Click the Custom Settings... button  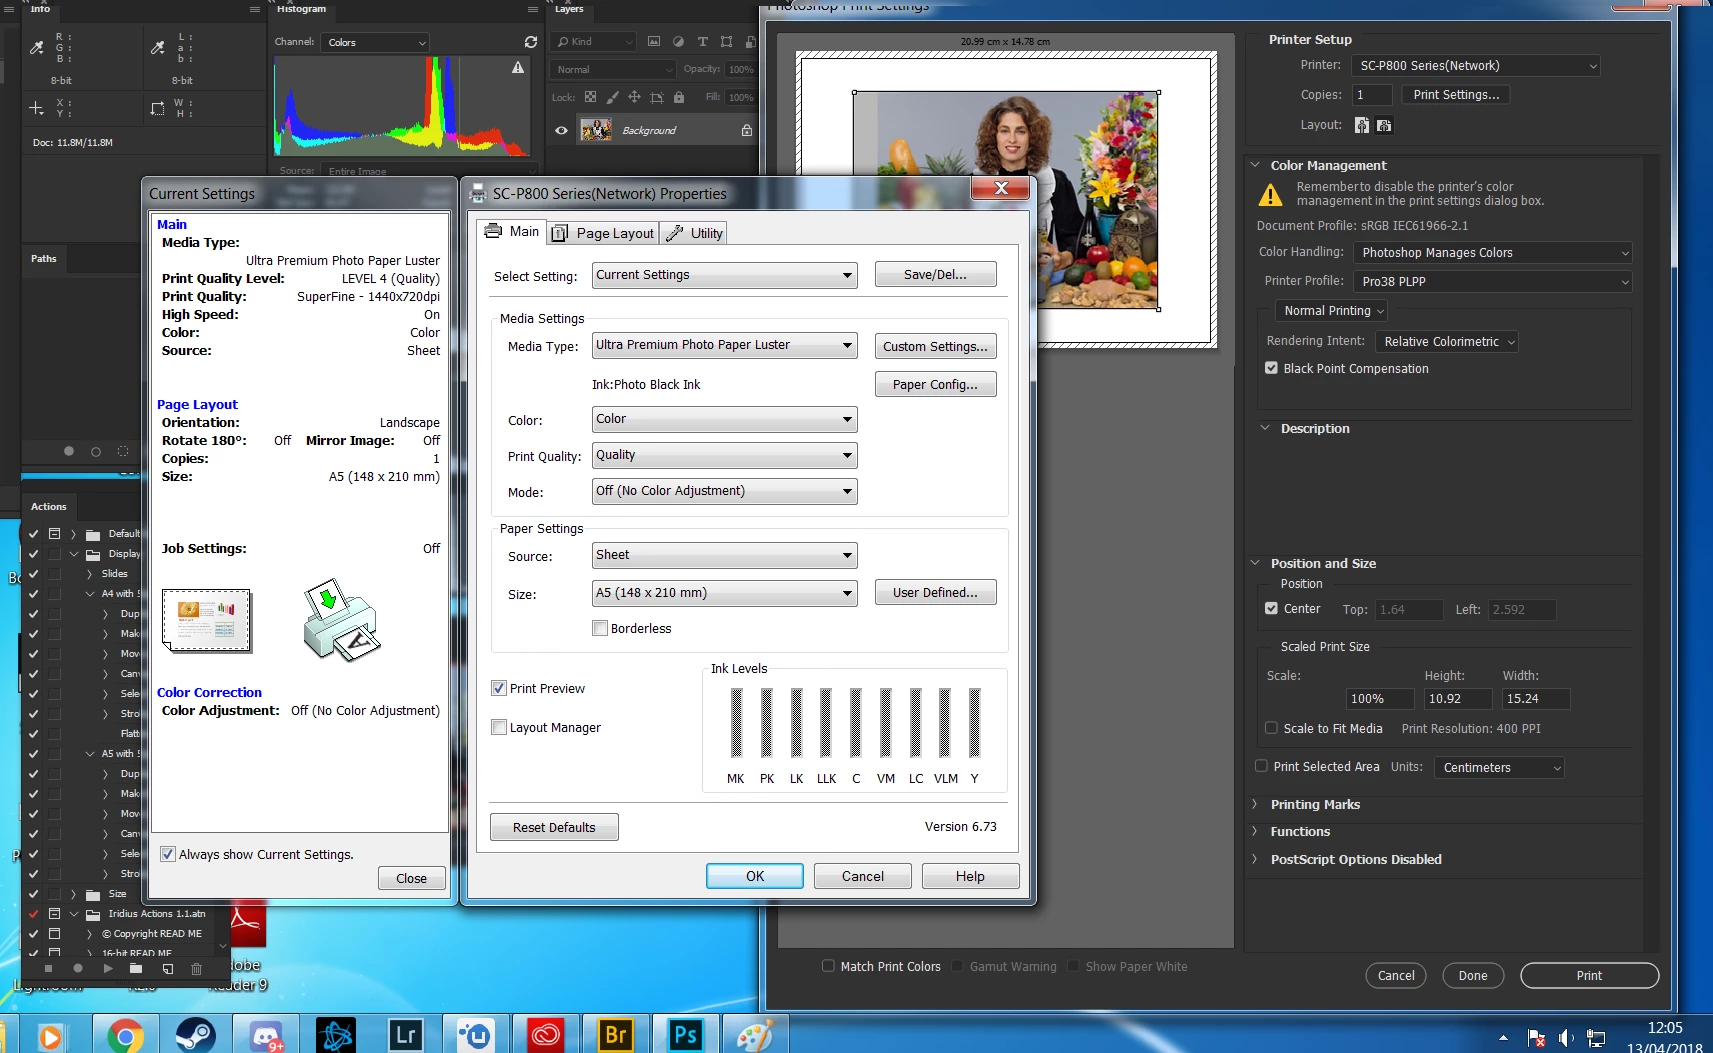point(936,346)
